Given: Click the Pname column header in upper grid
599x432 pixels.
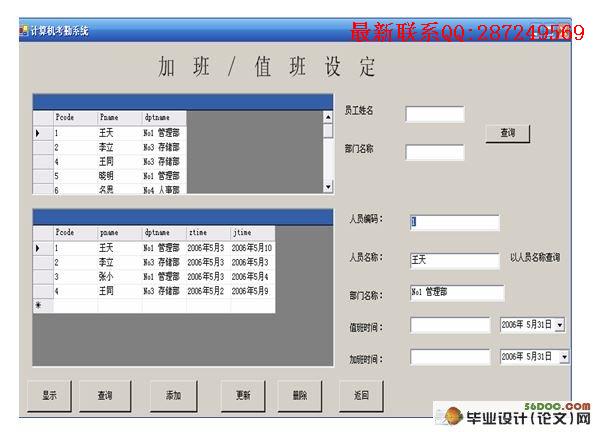Looking at the screenshot, I should pyautogui.click(x=120, y=117).
